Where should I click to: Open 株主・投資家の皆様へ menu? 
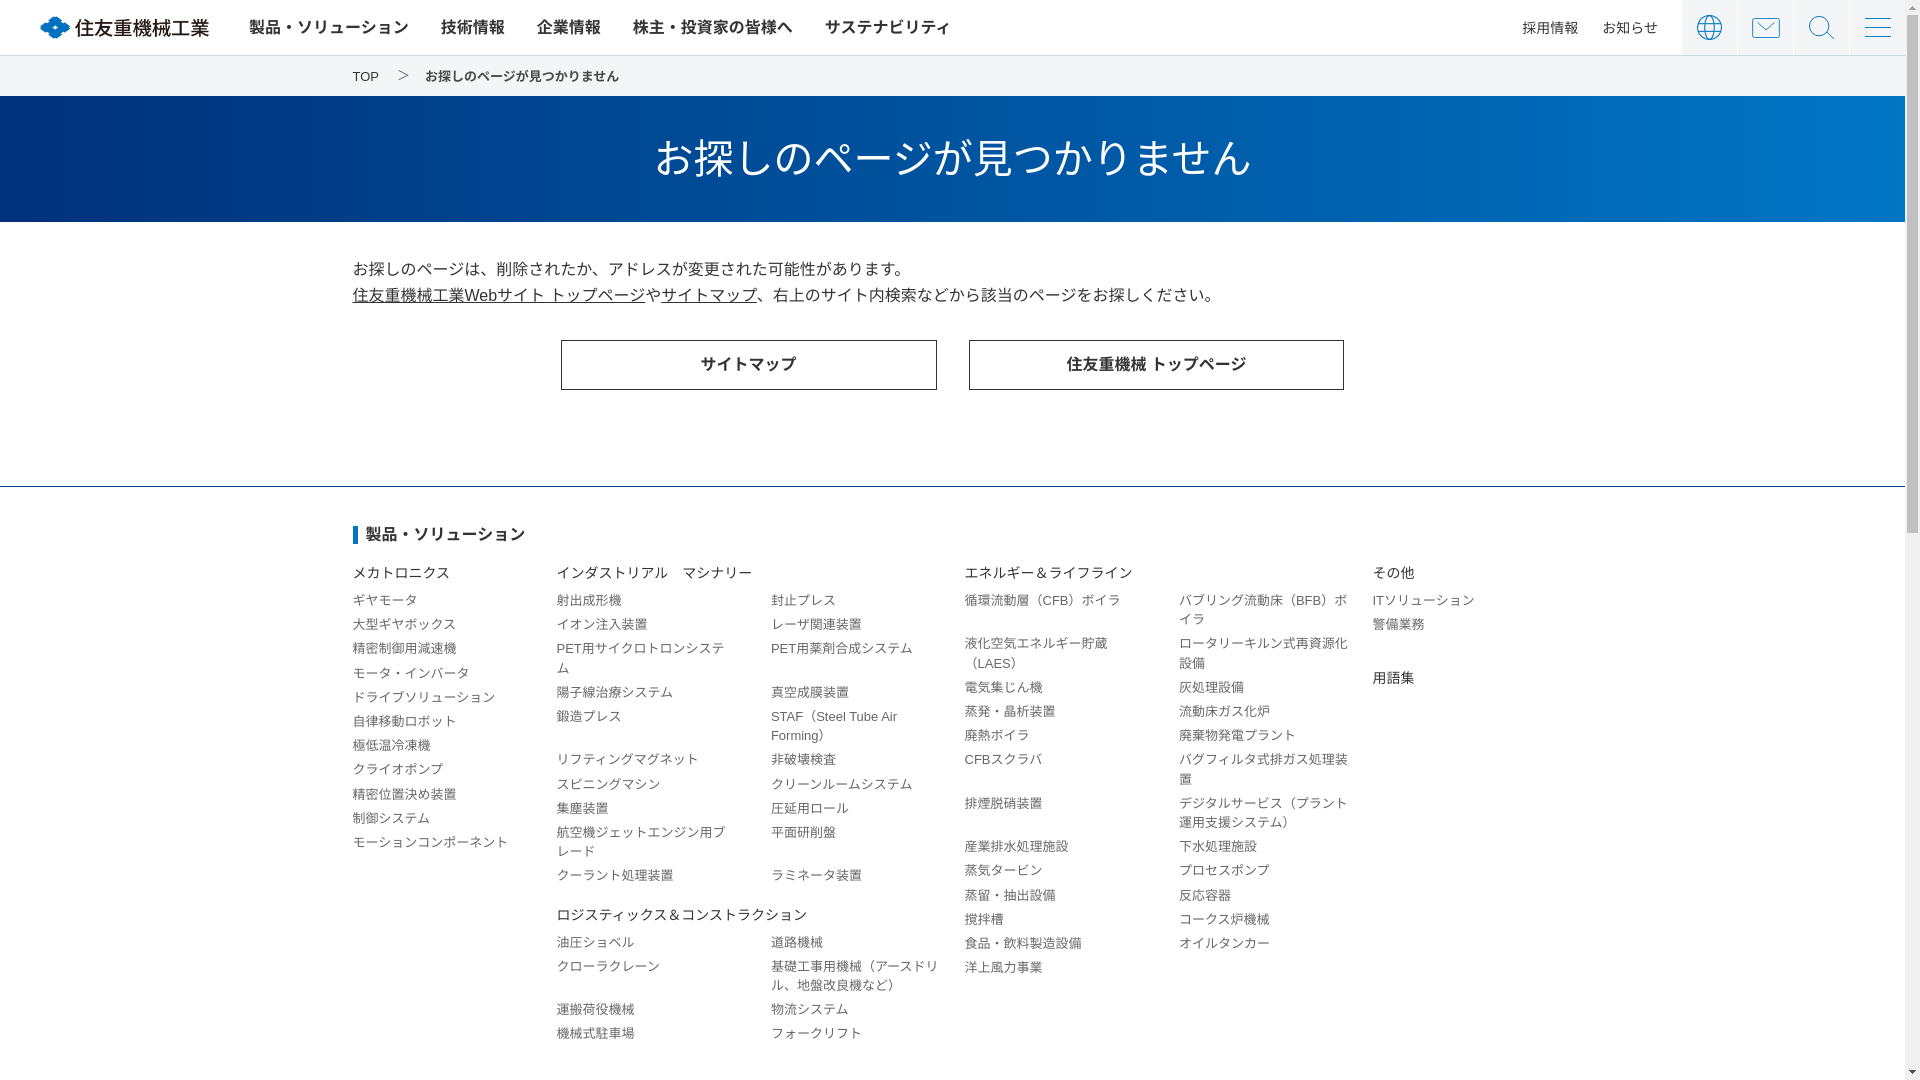(712, 27)
